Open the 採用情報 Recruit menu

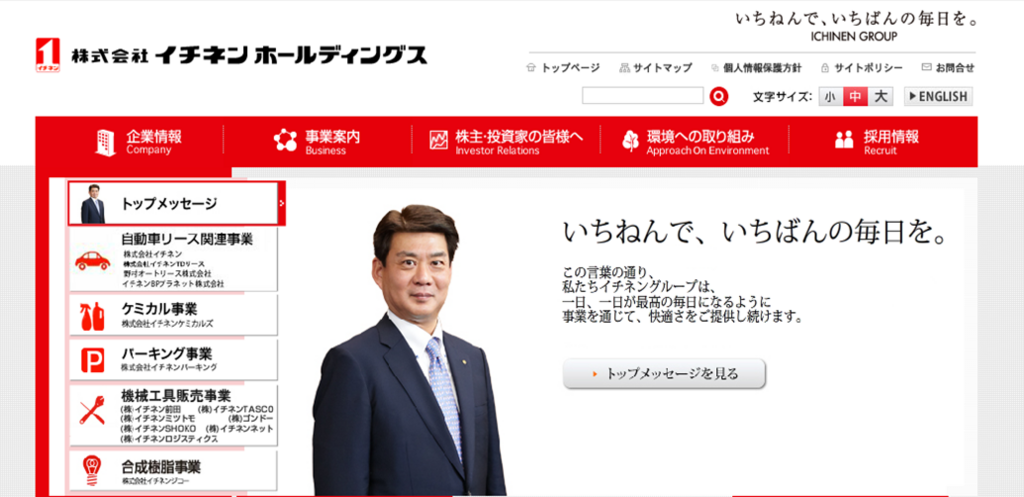pos(877,142)
